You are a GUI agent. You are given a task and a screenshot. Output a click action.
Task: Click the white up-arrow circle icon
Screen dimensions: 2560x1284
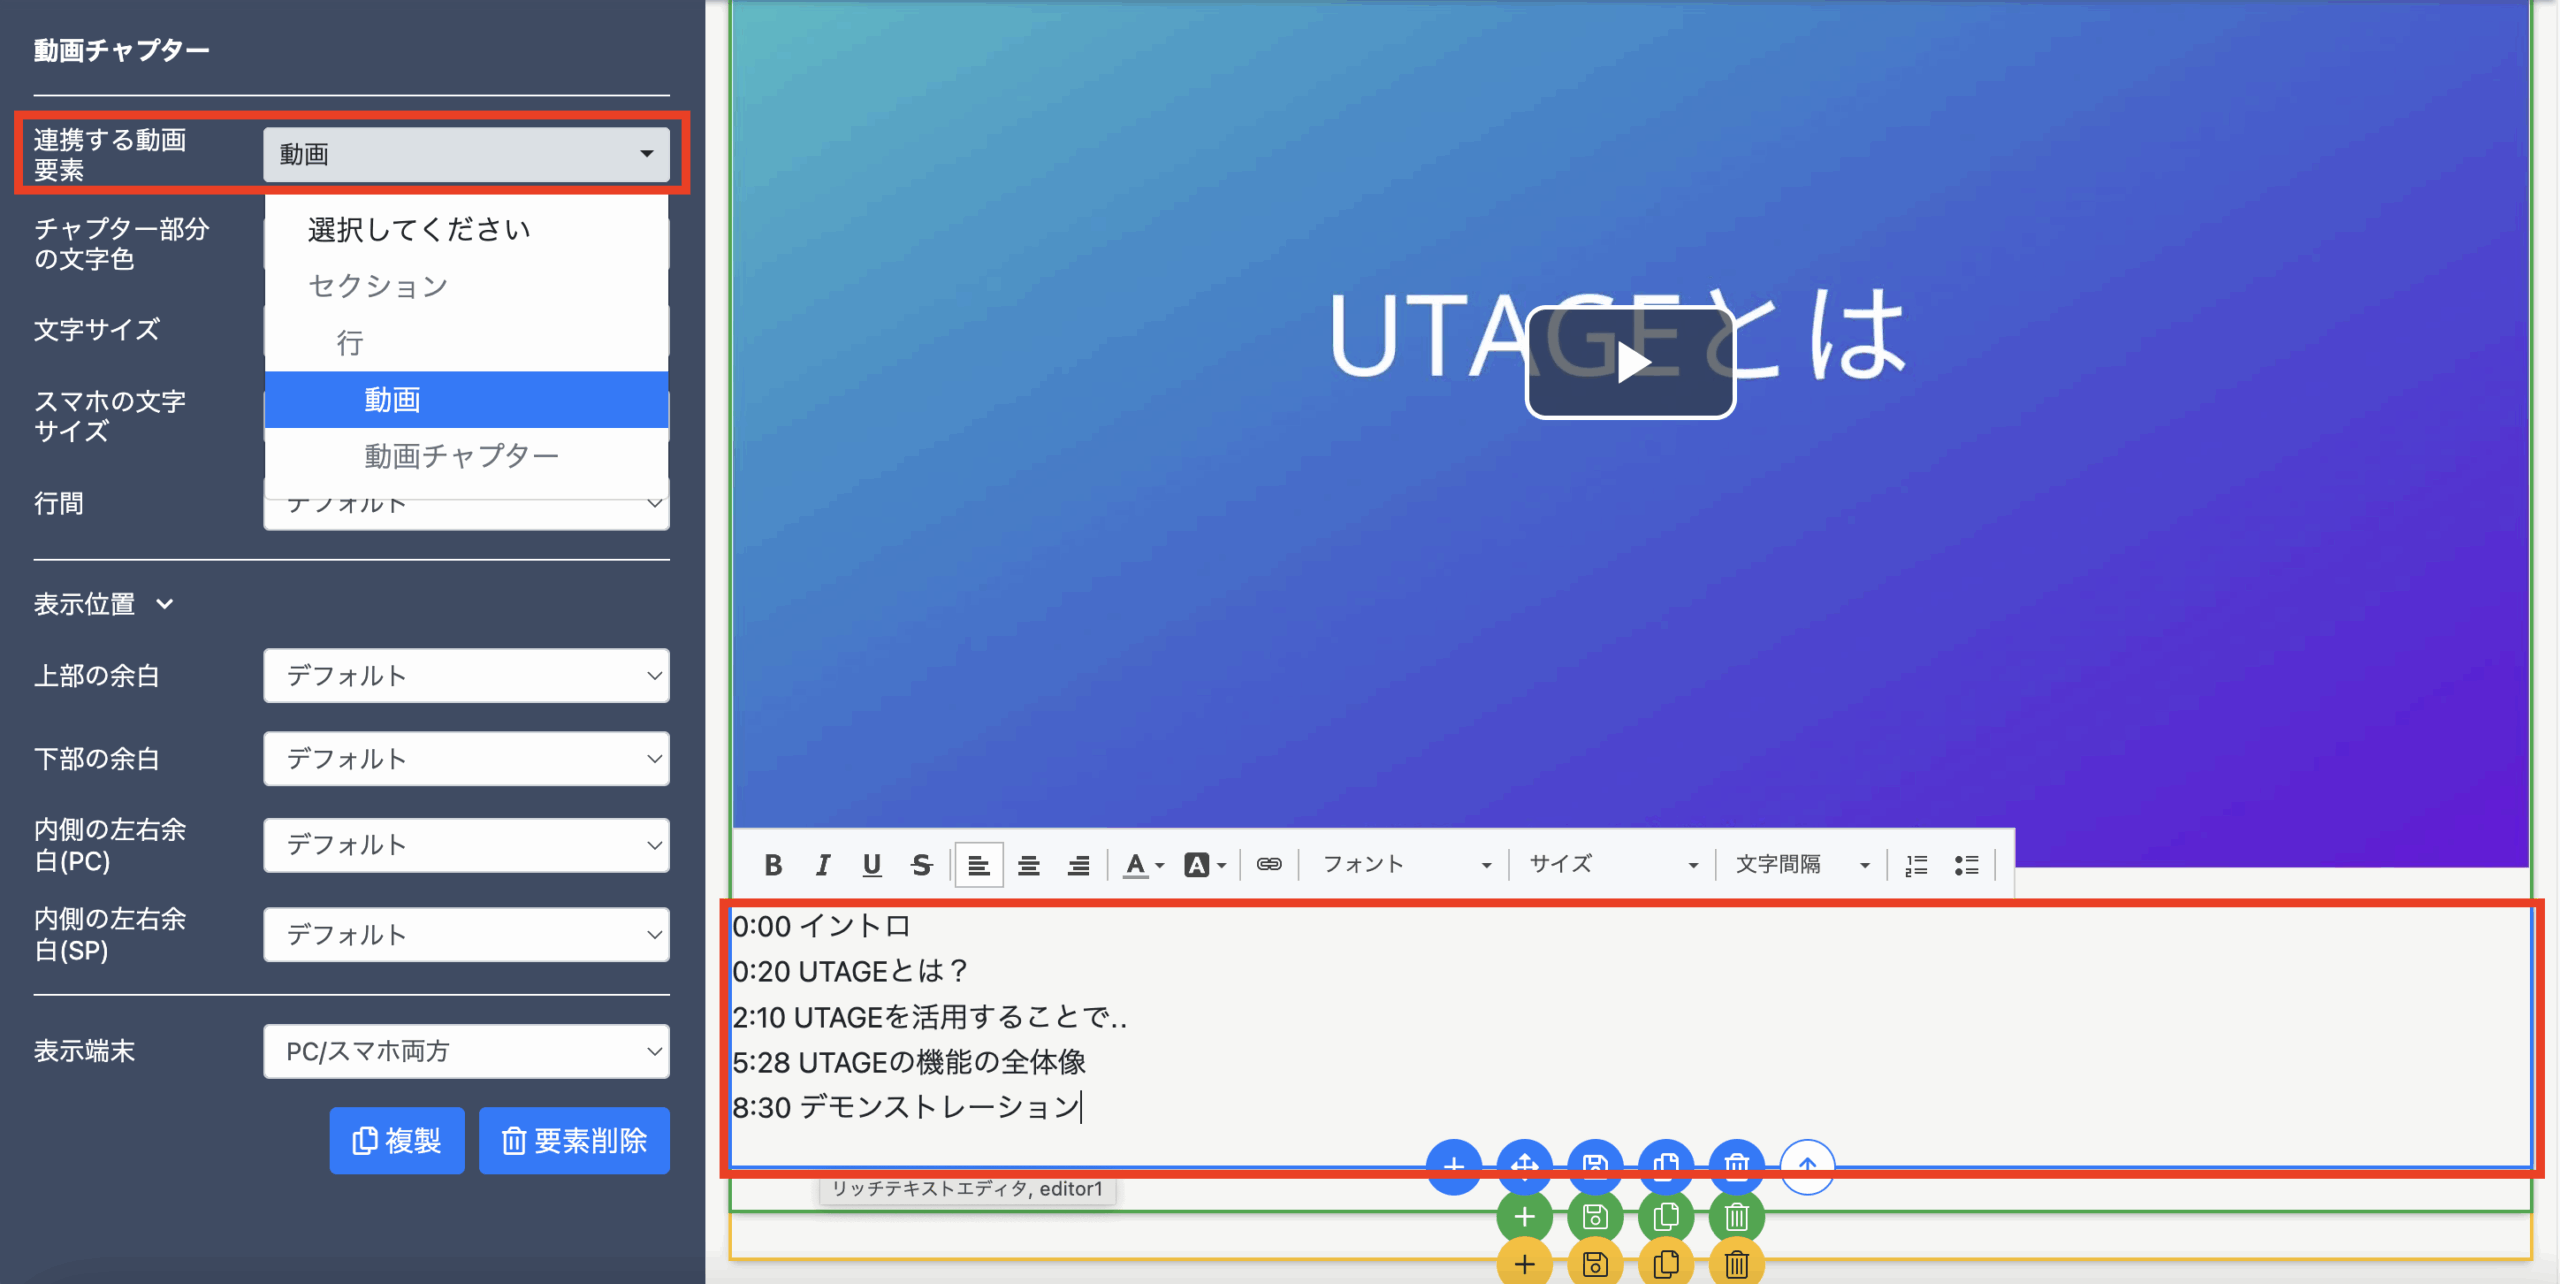[1807, 1166]
